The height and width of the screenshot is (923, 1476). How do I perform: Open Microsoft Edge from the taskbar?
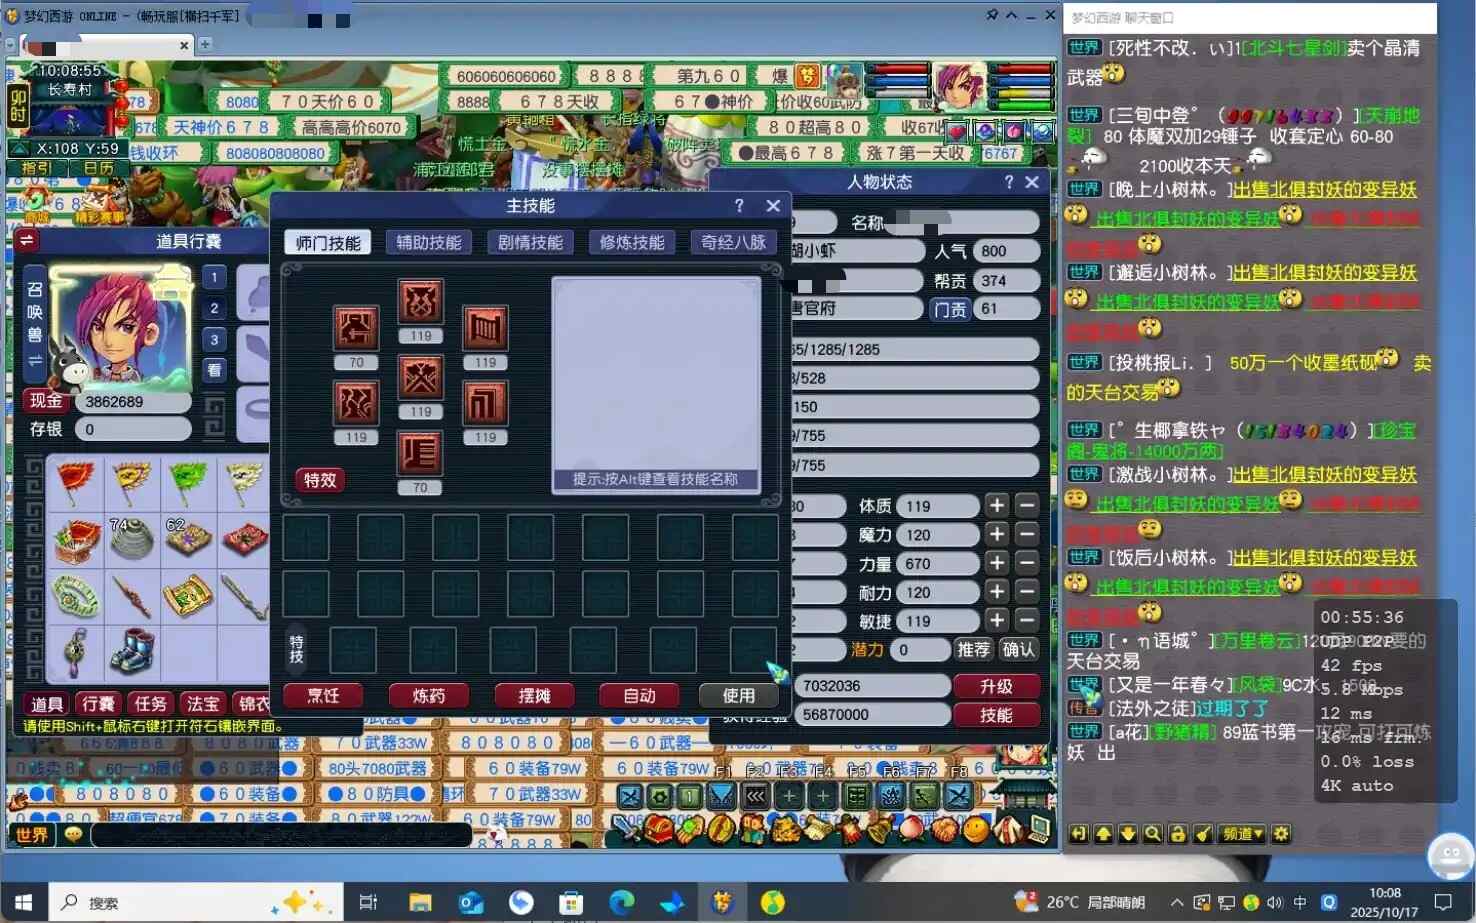(621, 902)
